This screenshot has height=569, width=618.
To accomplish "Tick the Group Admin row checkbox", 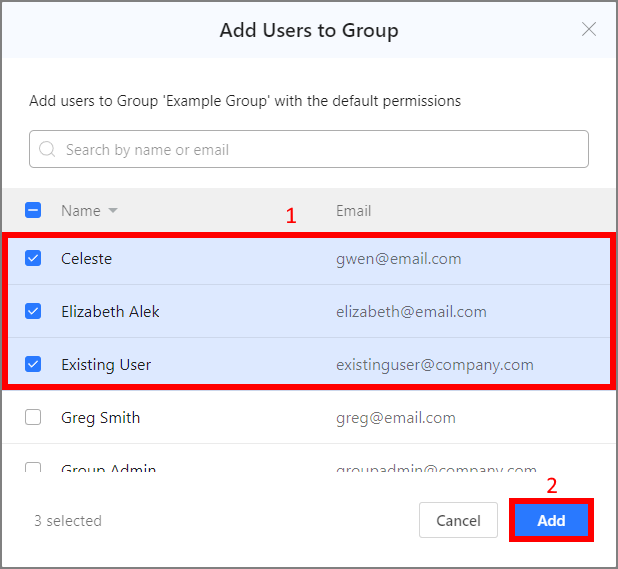I will coord(33,468).
